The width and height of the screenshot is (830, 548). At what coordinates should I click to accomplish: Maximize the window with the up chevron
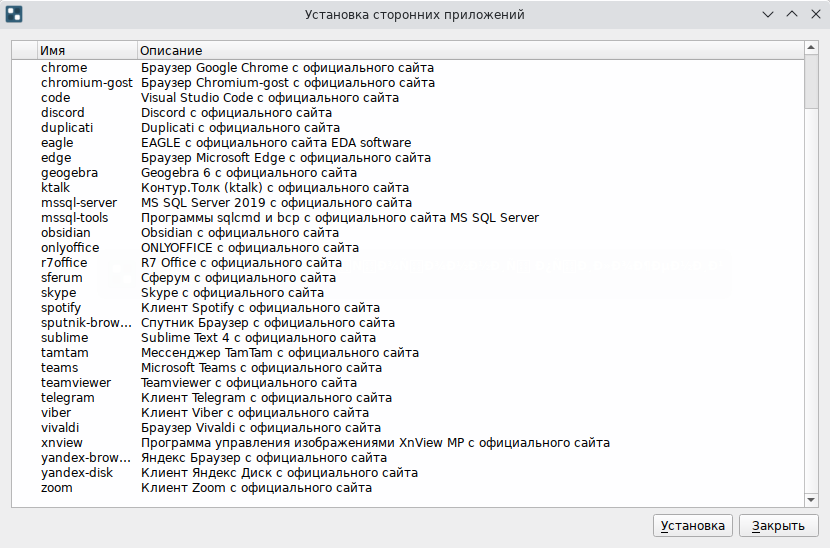(791, 15)
